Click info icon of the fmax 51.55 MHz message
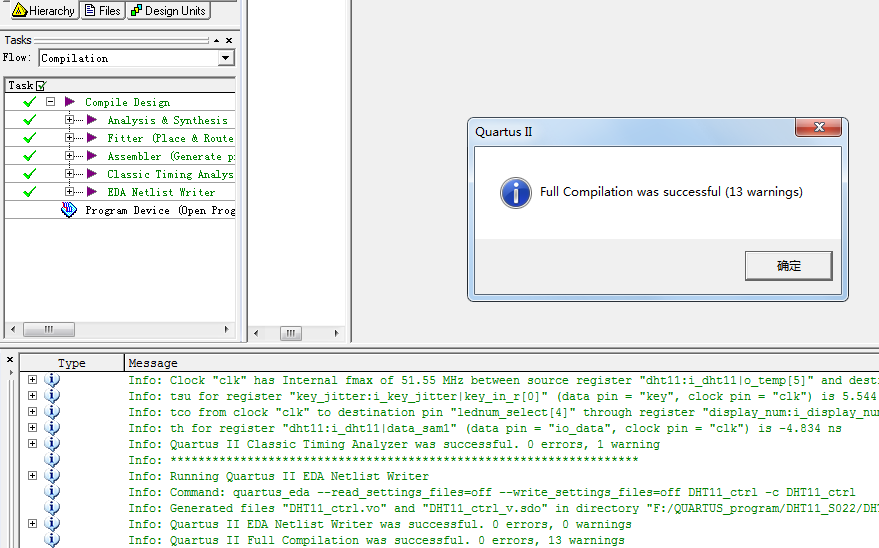The image size is (879, 548). 52,380
